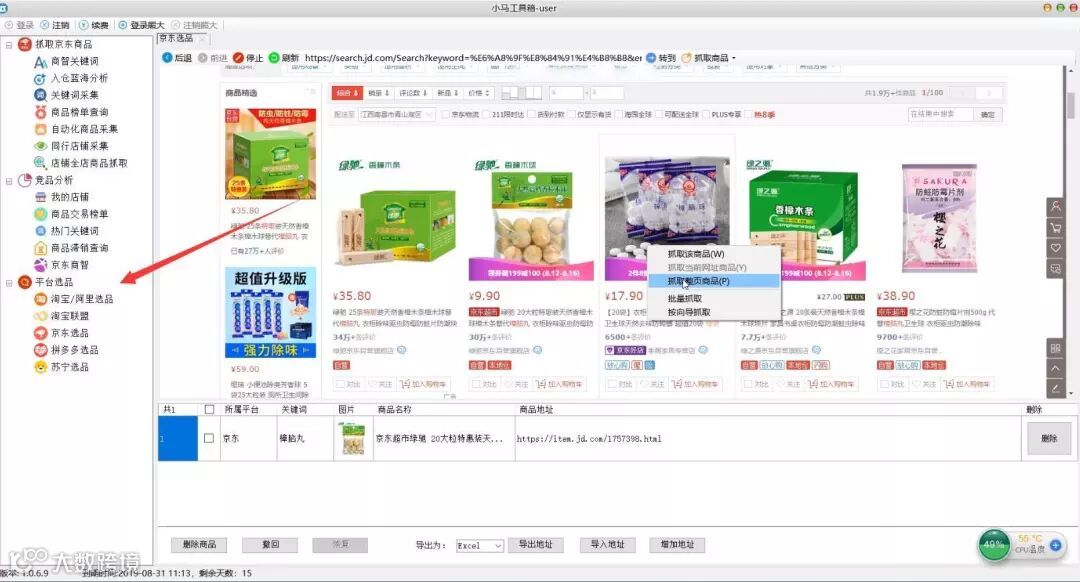The height and width of the screenshot is (582, 1080).
Task: Open 商智关键词 in the sidebar tree
Action: point(74,61)
